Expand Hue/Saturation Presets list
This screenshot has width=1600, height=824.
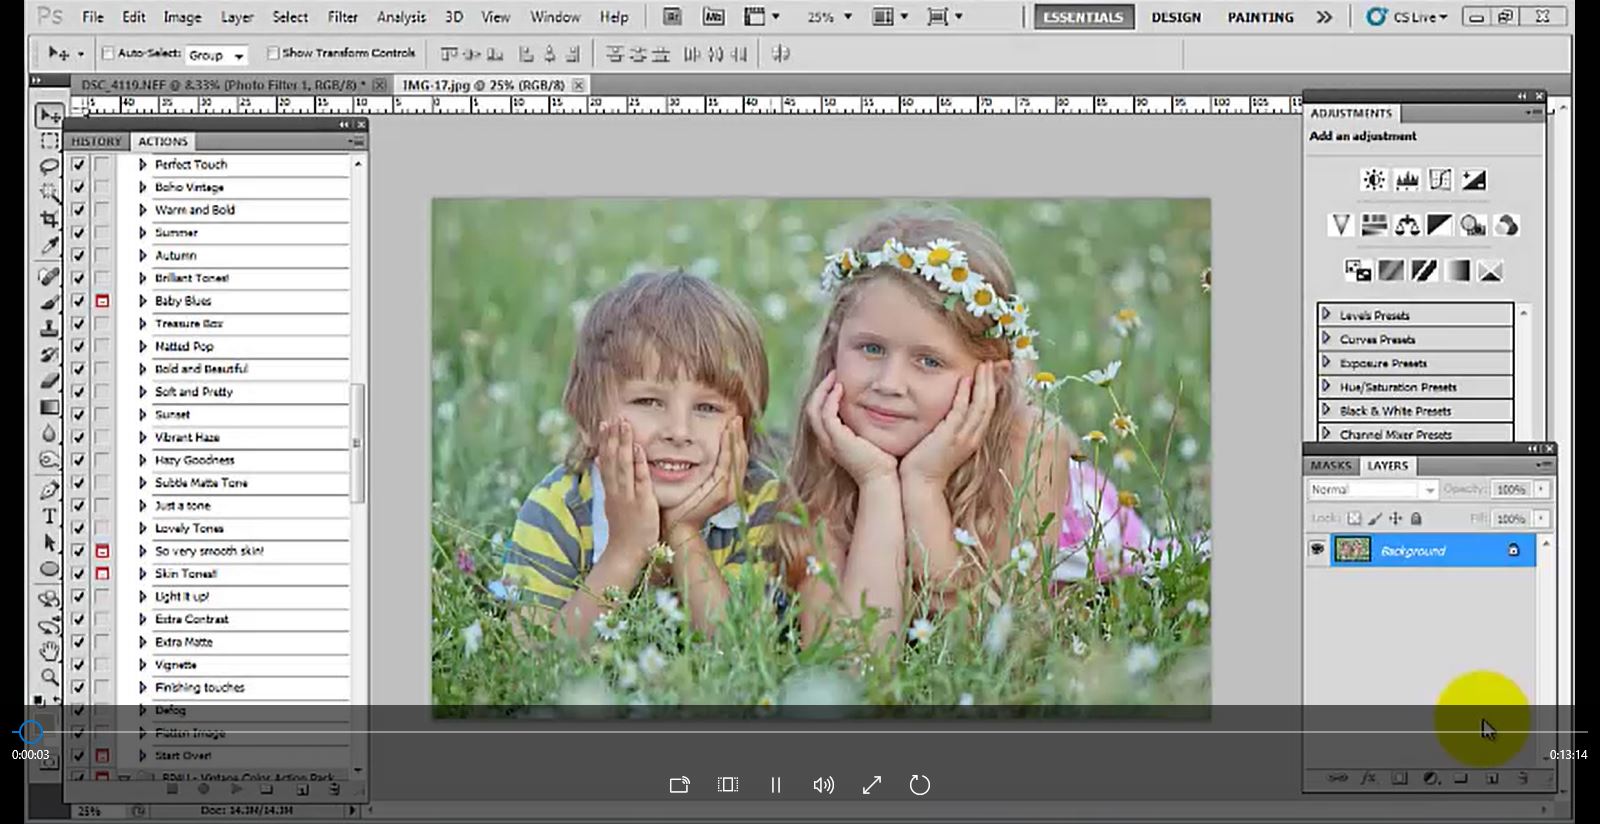pos(1327,386)
